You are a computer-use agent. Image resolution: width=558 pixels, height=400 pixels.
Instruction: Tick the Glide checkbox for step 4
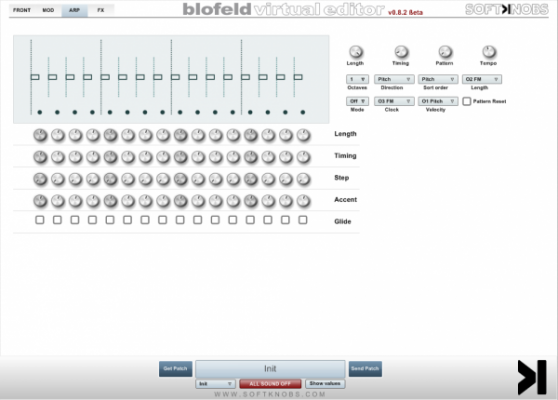pos(93,220)
